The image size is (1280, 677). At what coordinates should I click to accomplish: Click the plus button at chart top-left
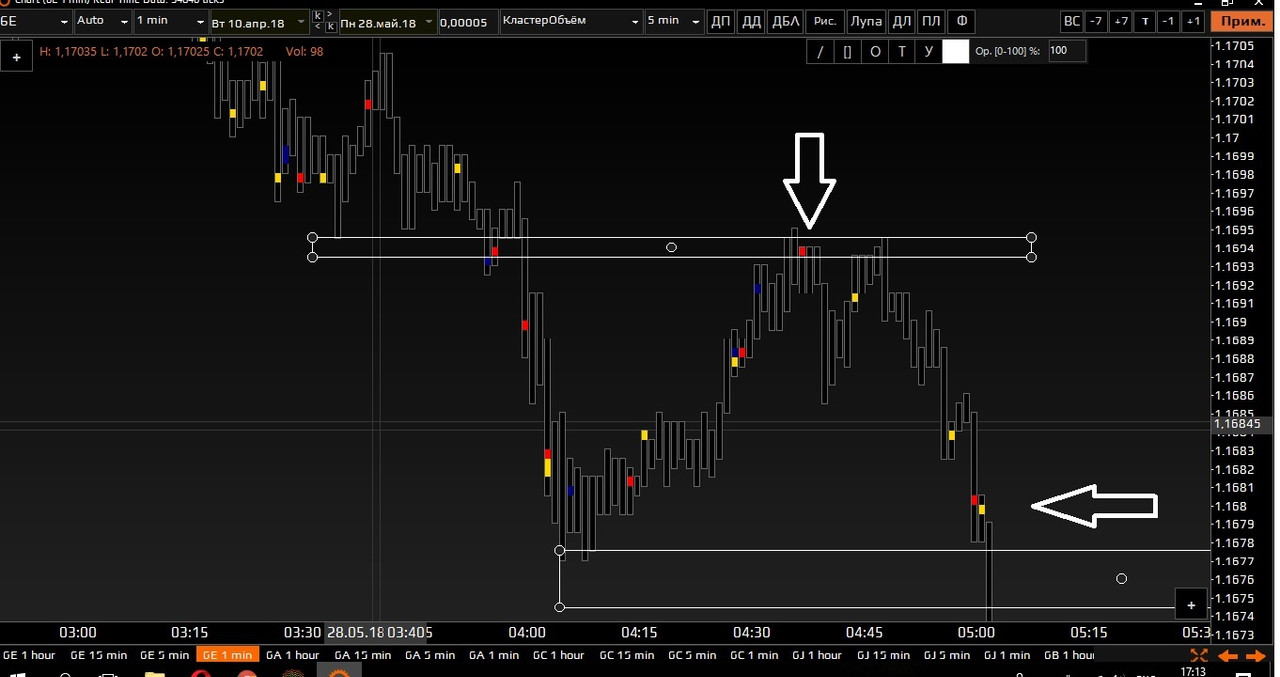point(17,58)
